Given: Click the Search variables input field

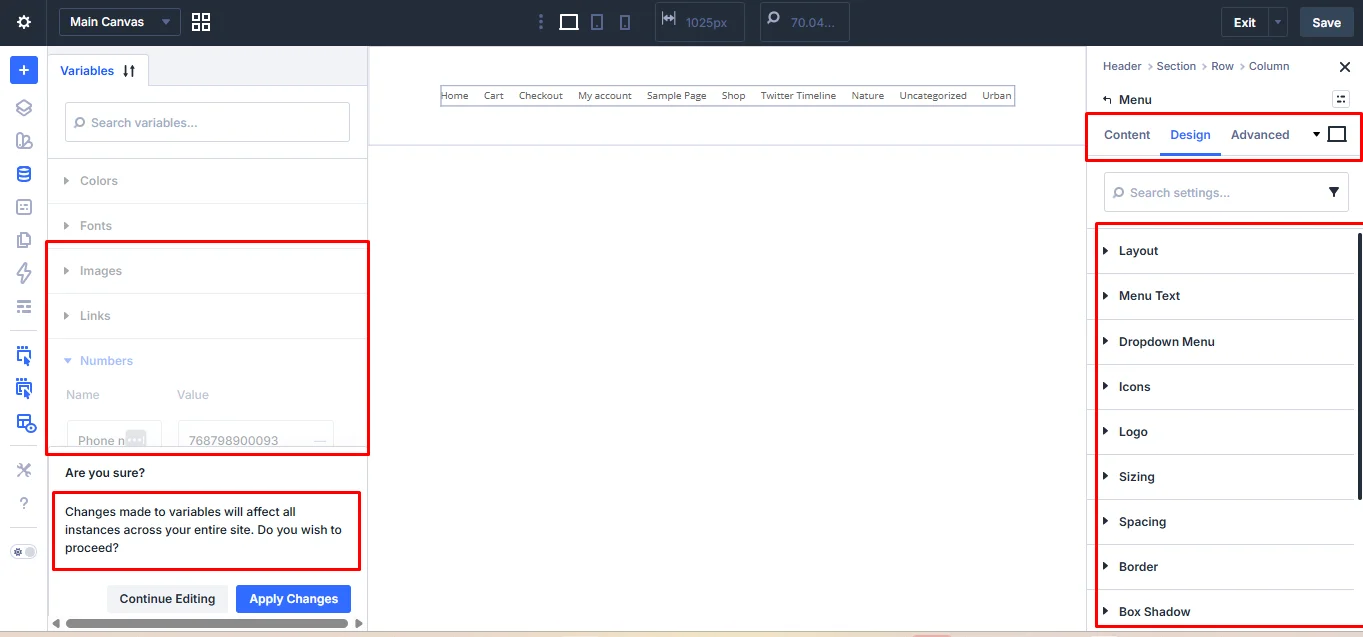Looking at the screenshot, I should coord(207,122).
